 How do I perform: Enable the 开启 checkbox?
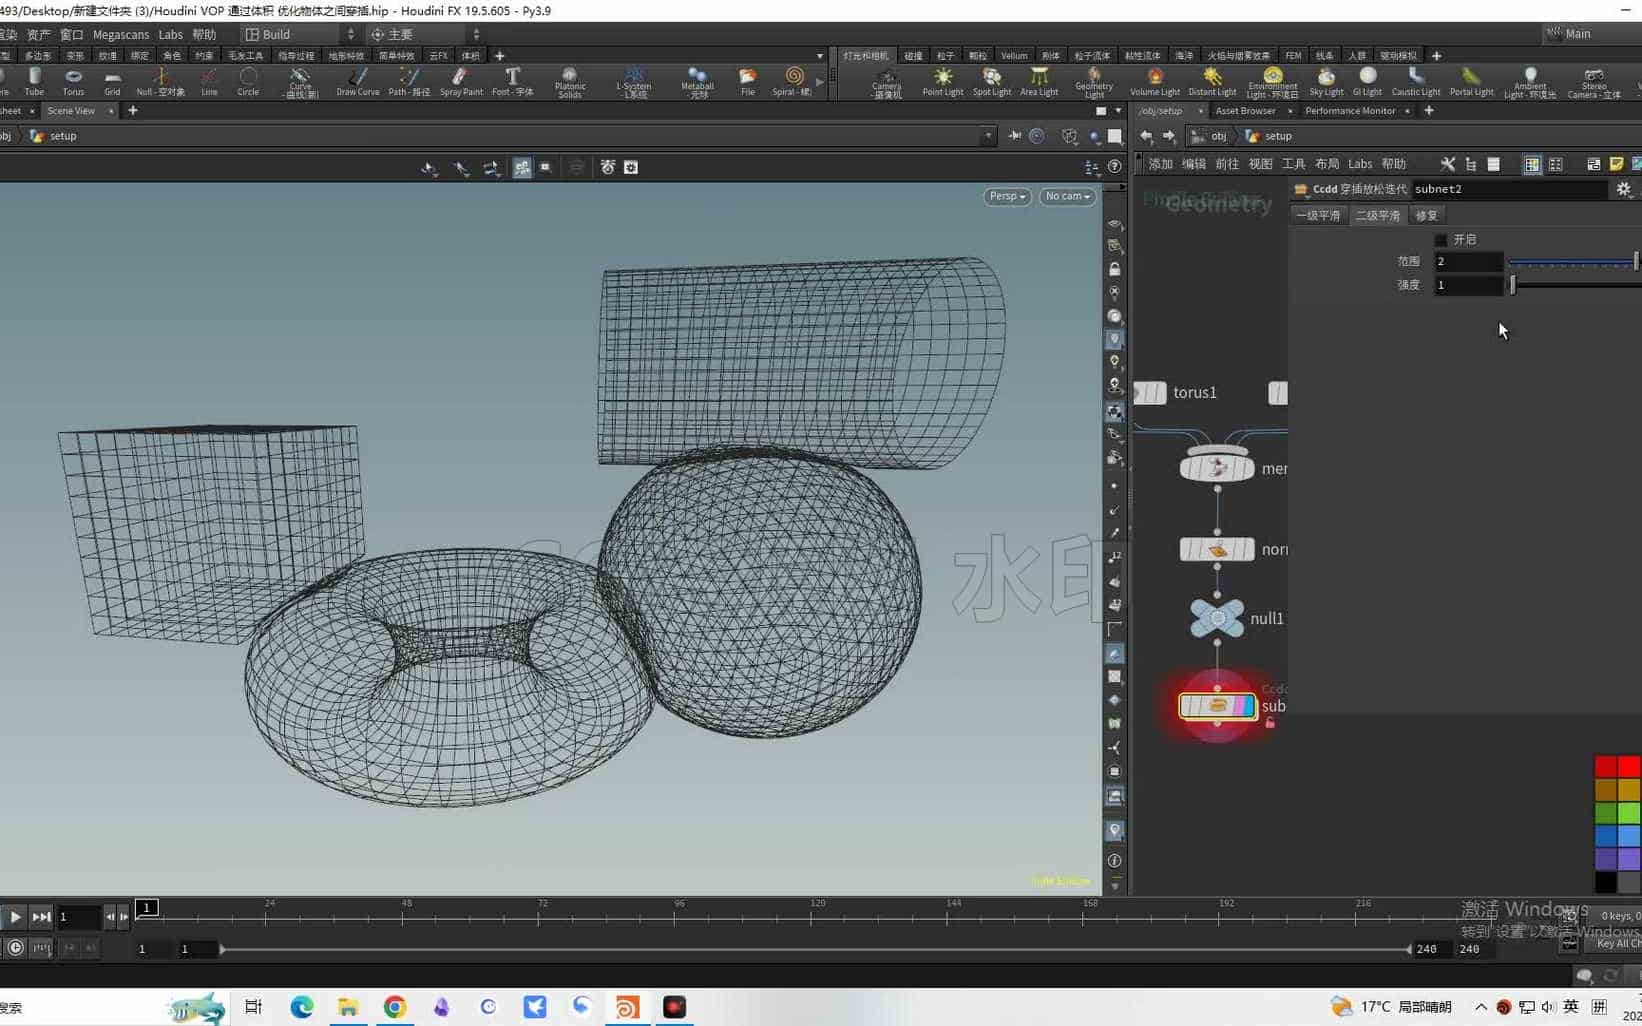1441,240
